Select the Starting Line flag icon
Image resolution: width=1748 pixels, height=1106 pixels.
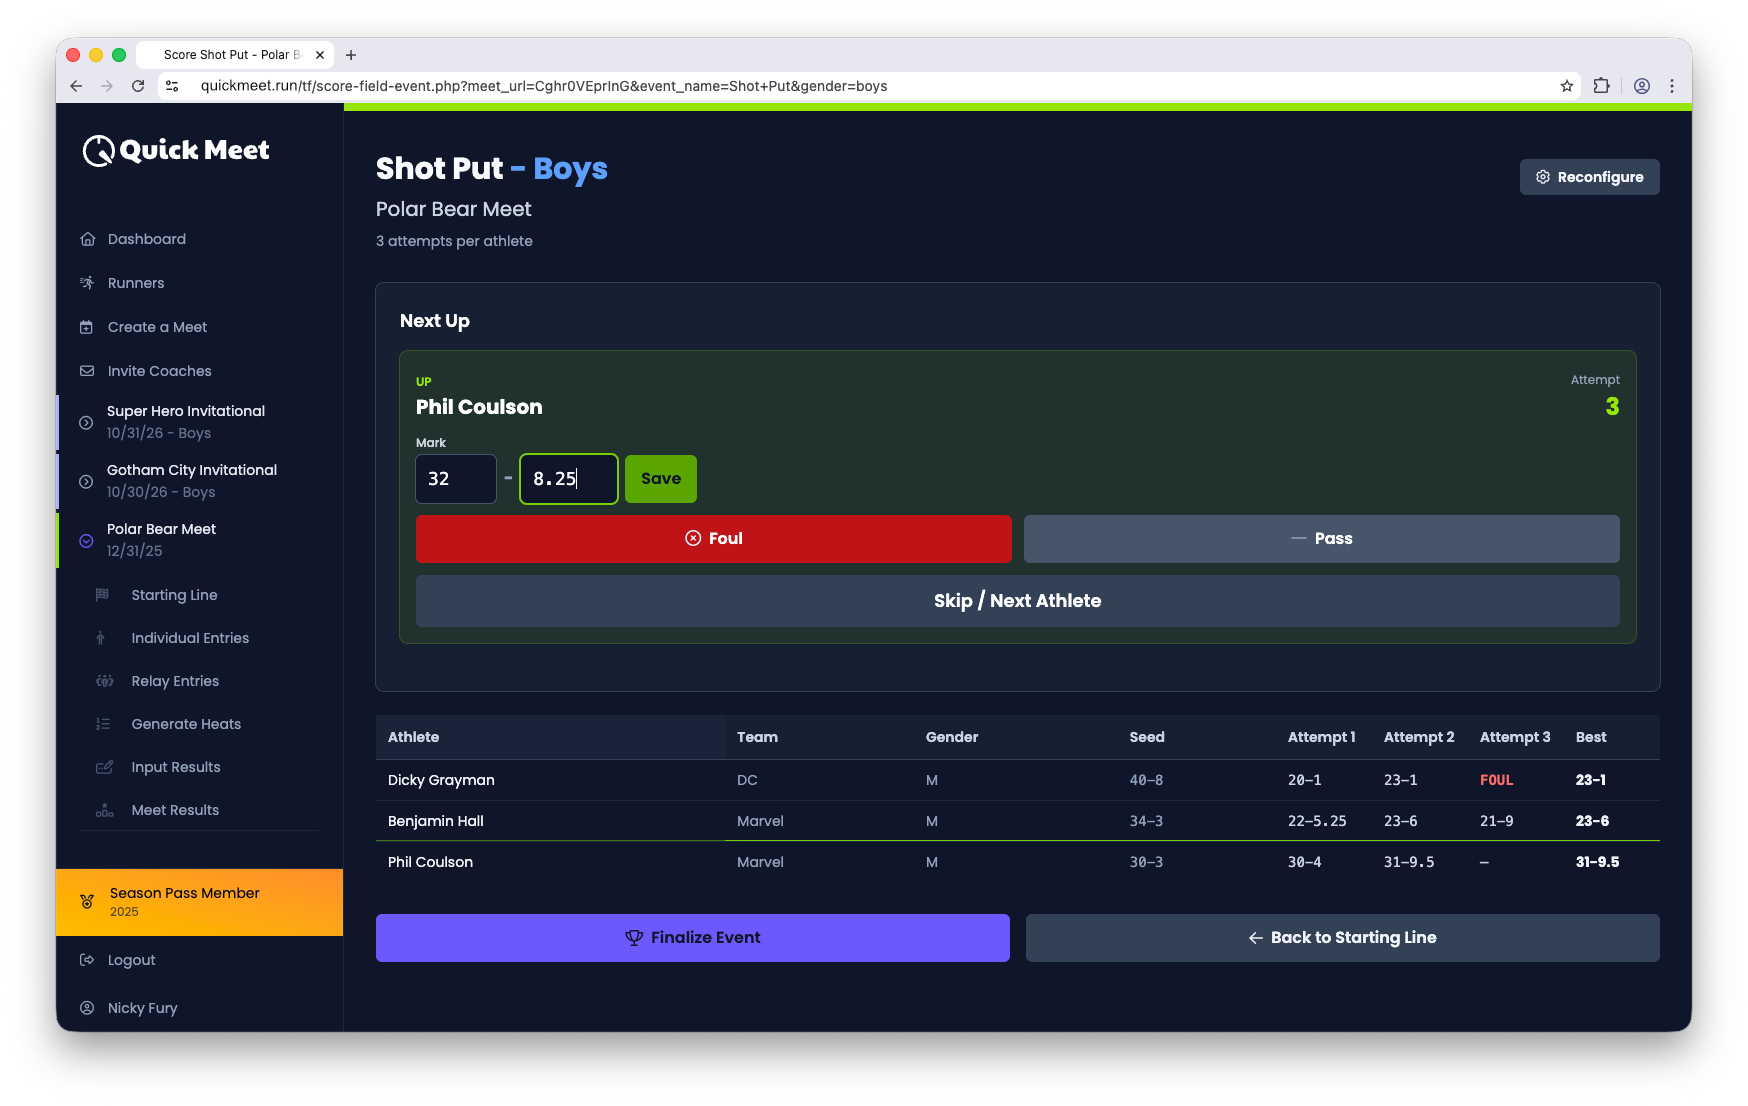point(101,595)
